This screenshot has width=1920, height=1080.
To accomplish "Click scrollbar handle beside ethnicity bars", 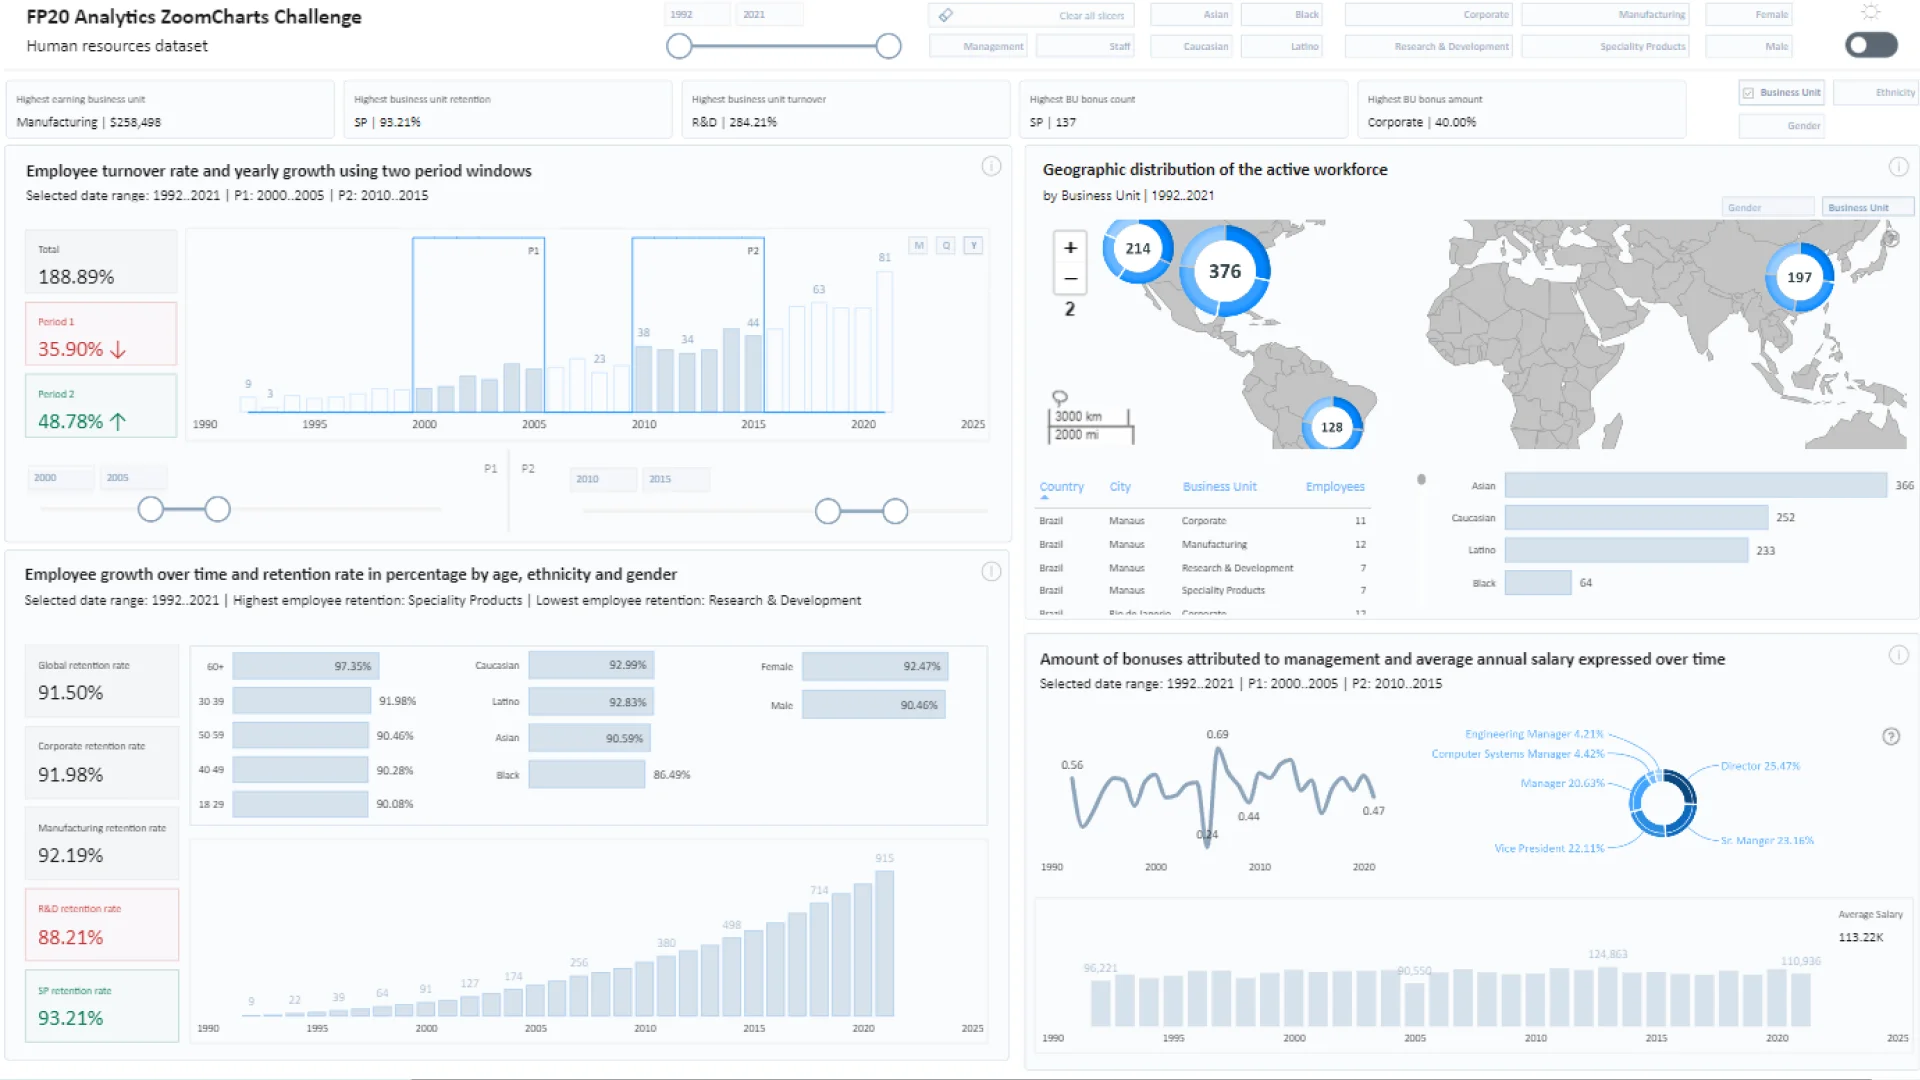I will [x=1421, y=480].
